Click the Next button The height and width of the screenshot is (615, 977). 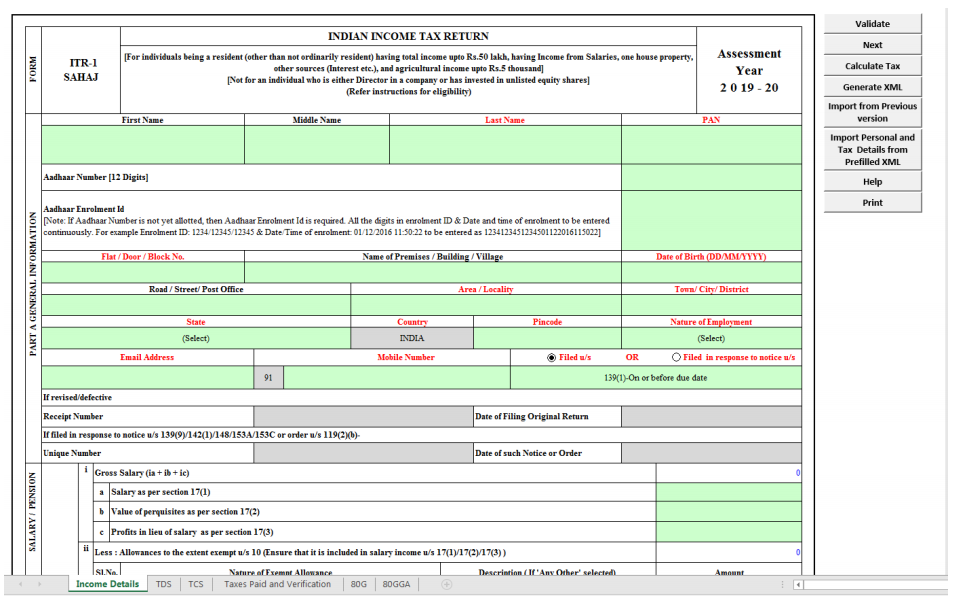pos(872,45)
